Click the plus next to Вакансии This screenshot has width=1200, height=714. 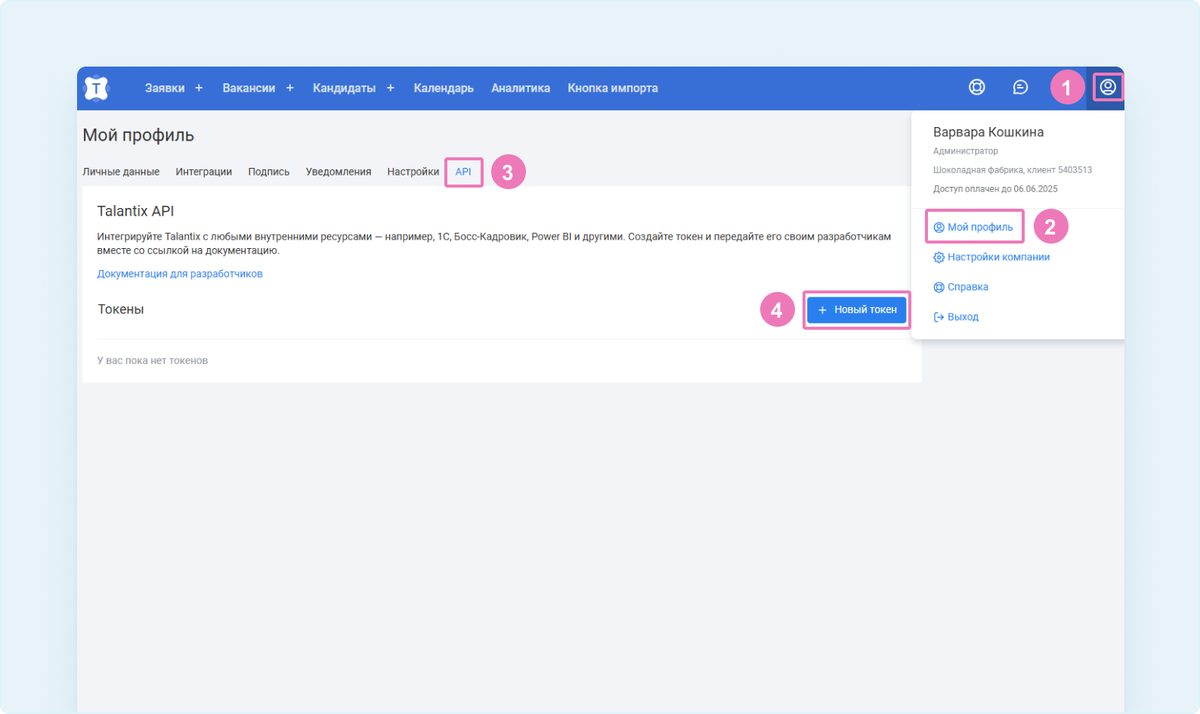290,88
